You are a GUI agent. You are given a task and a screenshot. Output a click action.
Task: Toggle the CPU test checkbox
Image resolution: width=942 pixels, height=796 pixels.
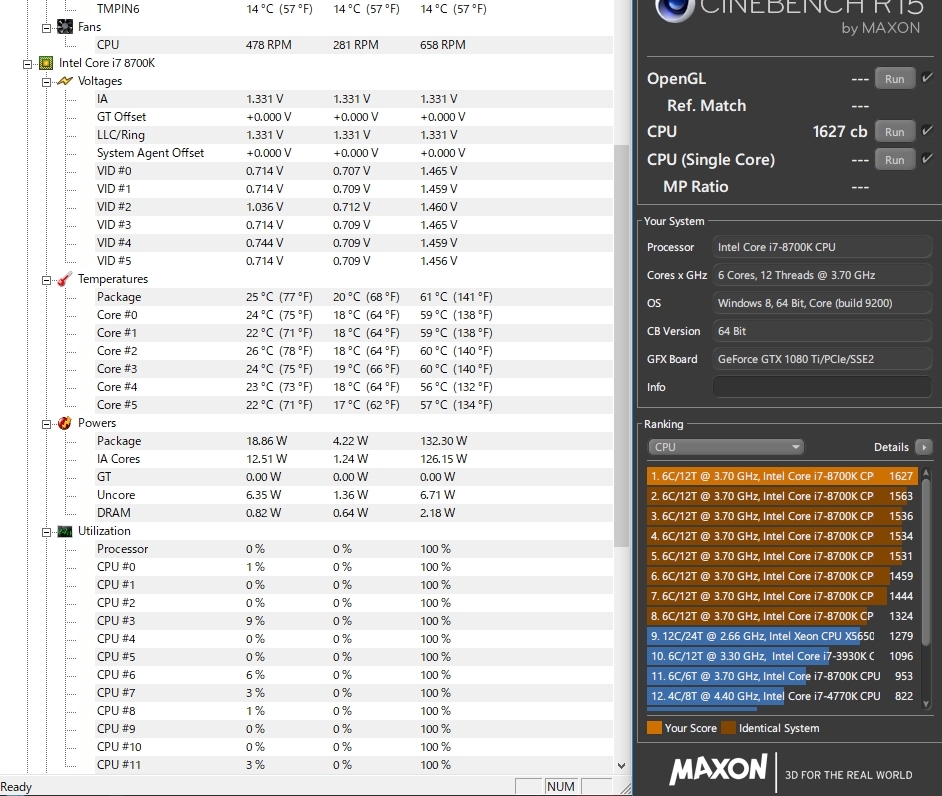point(927,130)
